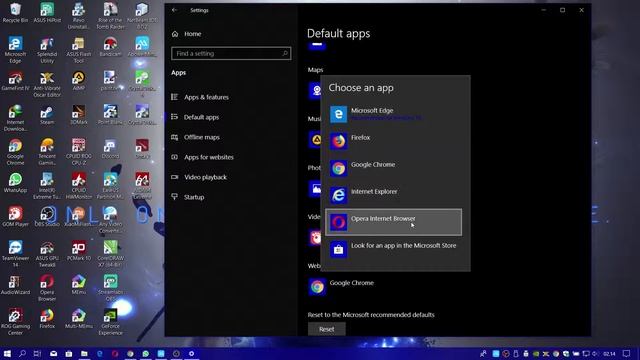Open File Explorer from taskbar
Viewport: 640px width, 360px height.
(84, 353)
